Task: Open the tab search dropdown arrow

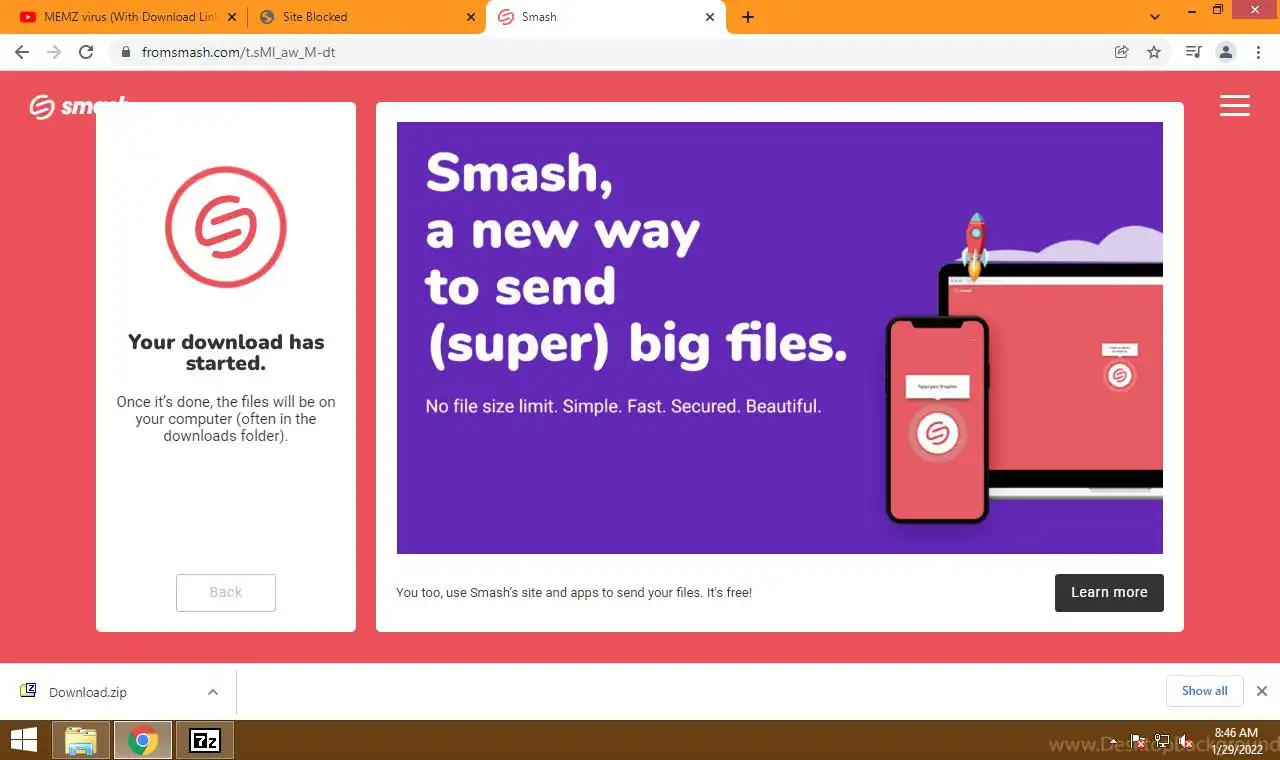Action: (x=1155, y=17)
